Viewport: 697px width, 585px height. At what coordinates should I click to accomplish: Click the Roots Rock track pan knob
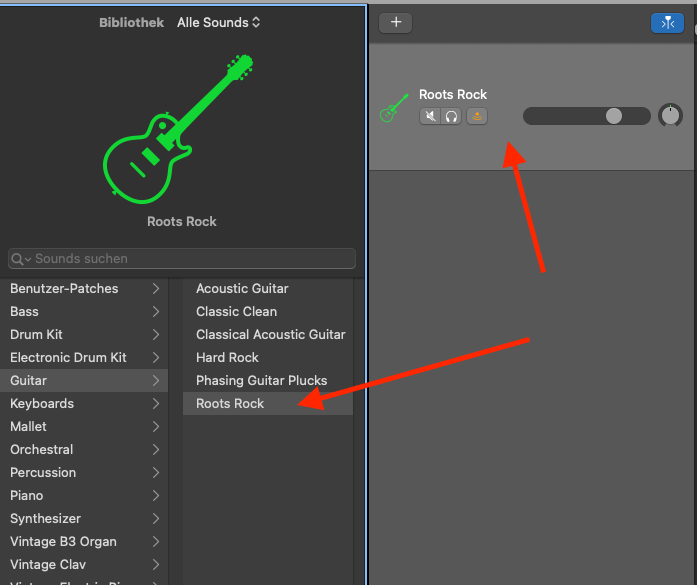pyautogui.click(x=670, y=116)
